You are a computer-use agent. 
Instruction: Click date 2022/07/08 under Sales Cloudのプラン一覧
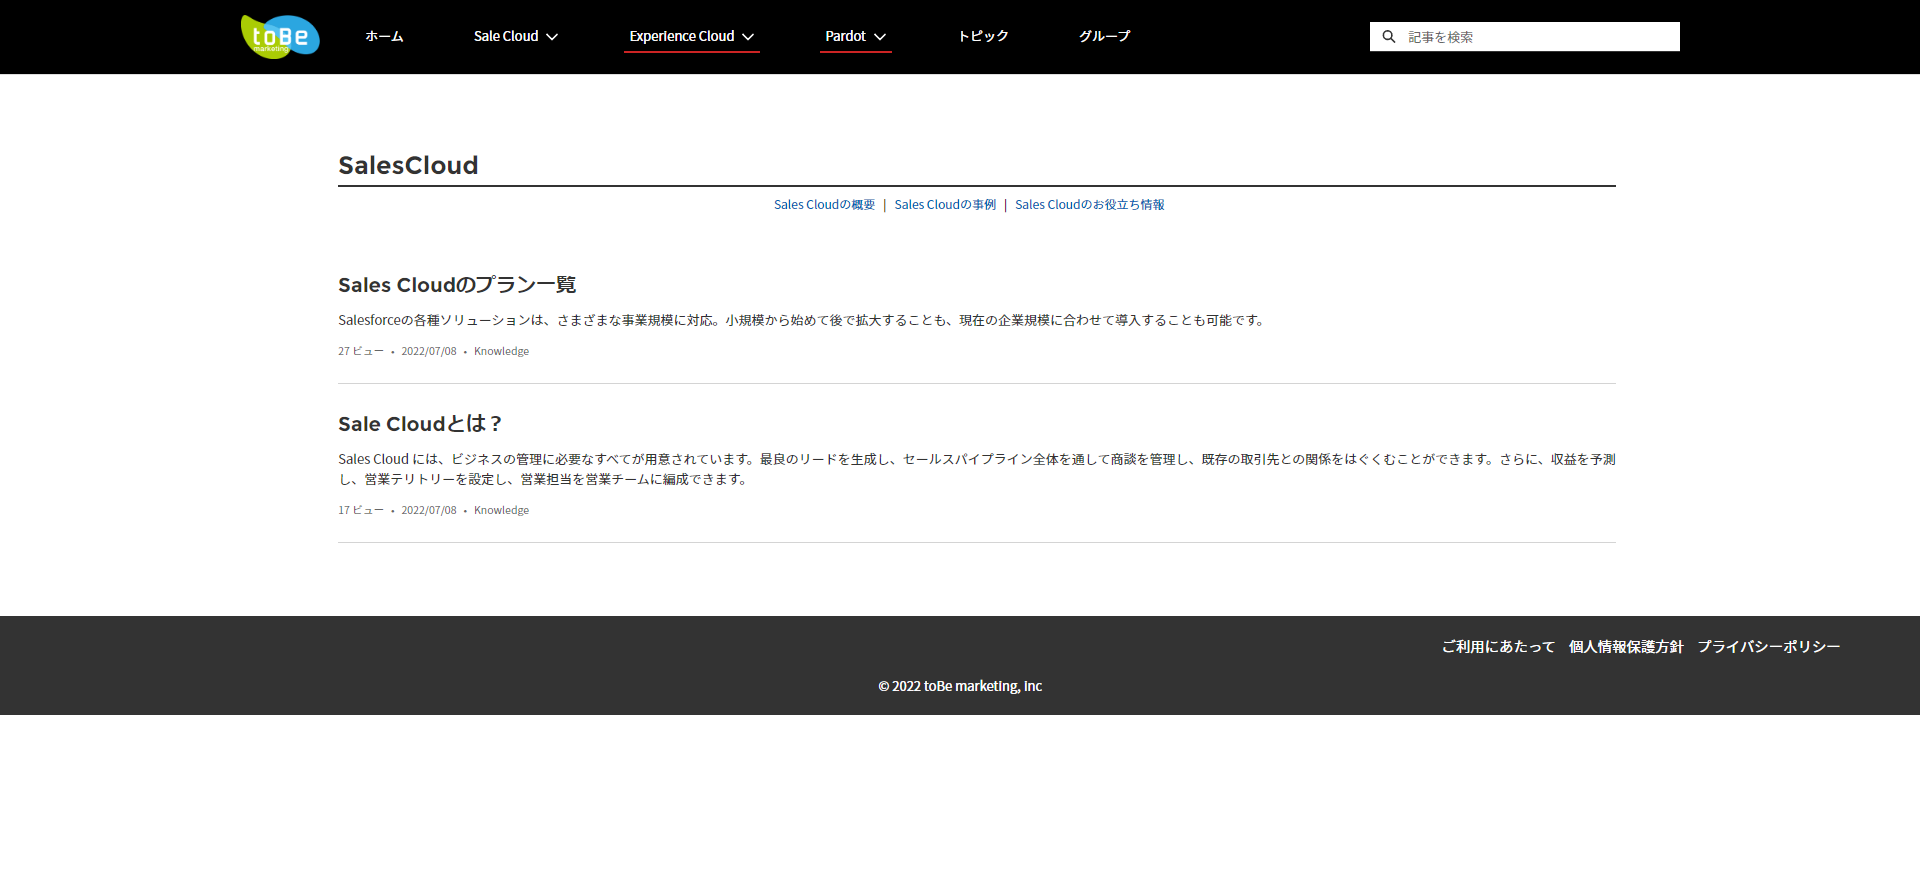pyautogui.click(x=429, y=351)
